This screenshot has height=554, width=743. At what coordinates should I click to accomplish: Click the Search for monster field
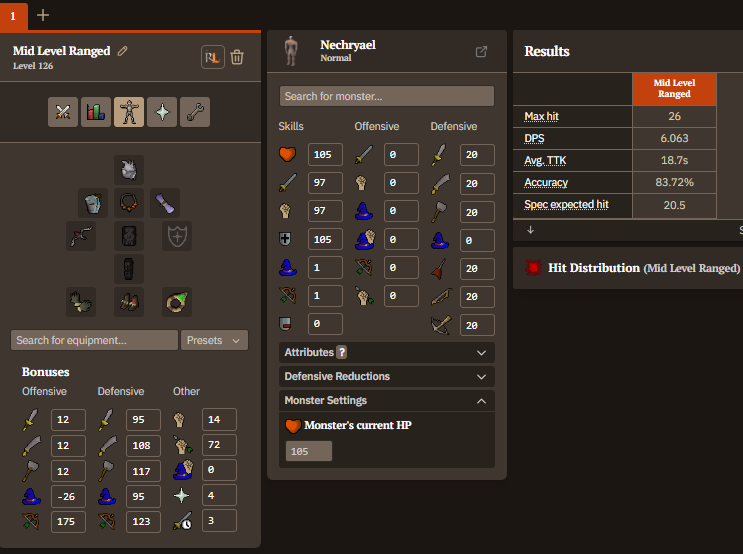pyautogui.click(x=386, y=97)
